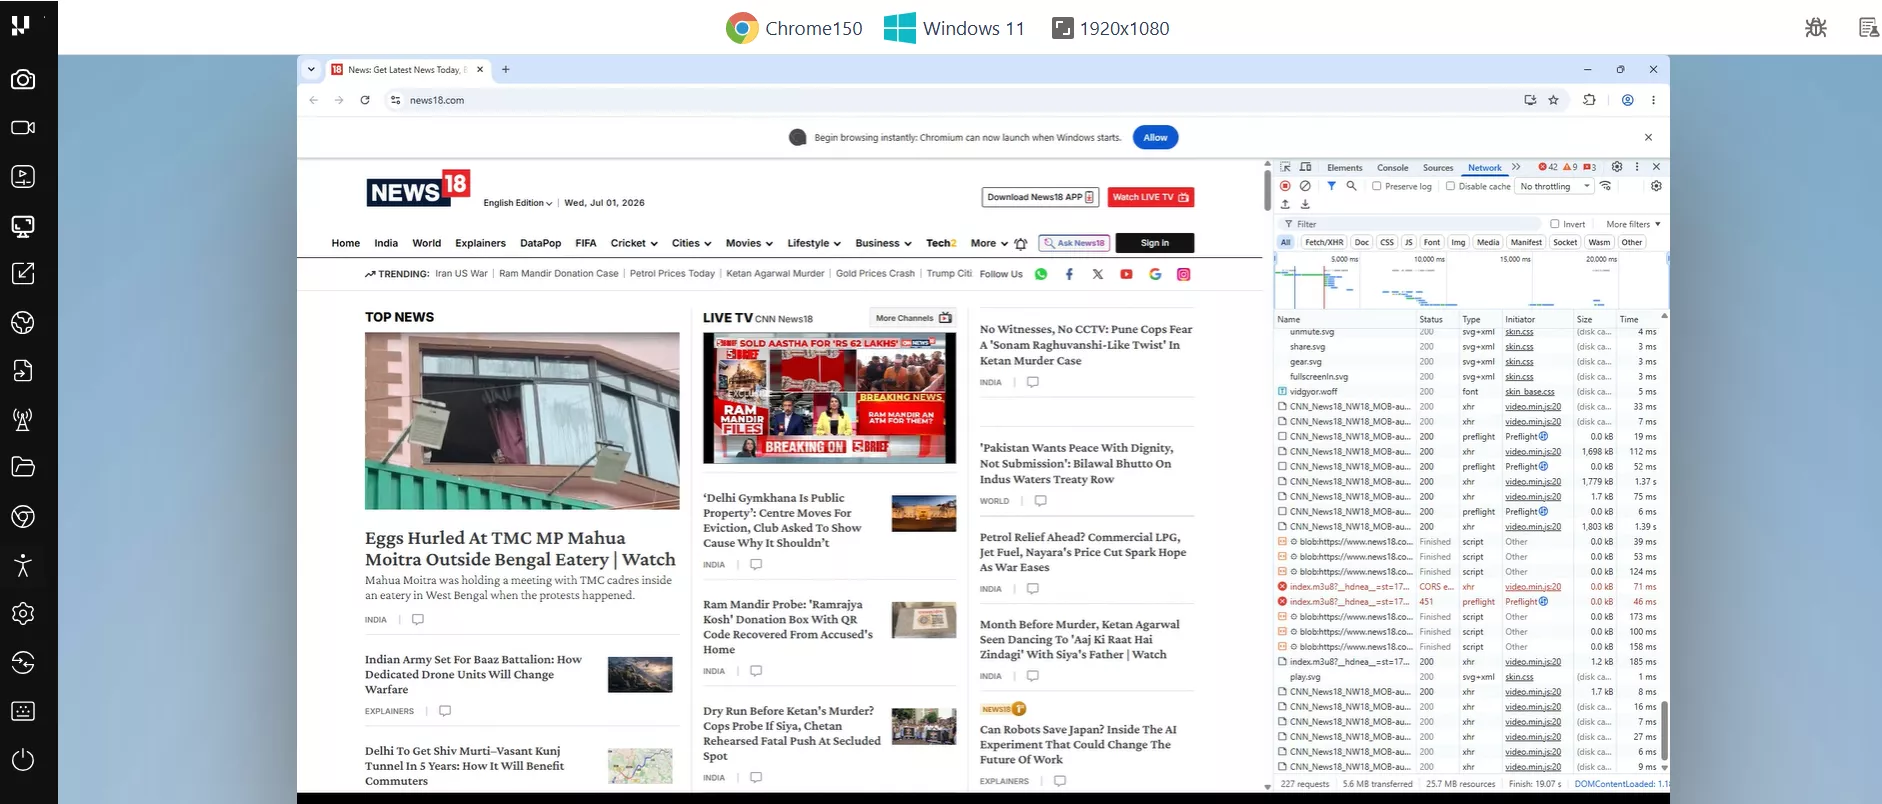Open the WhatsApp follow icon
Image resolution: width=1882 pixels, height=804 pixels.
(1041, 274)
